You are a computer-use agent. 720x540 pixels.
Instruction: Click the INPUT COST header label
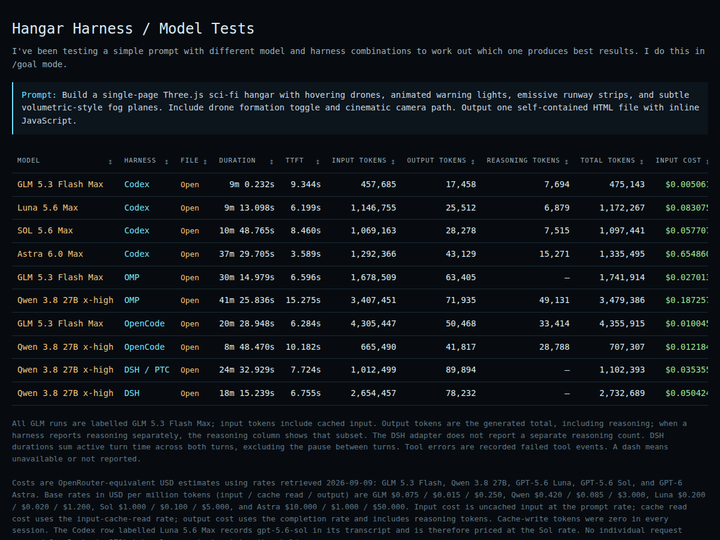pos(678,160)
